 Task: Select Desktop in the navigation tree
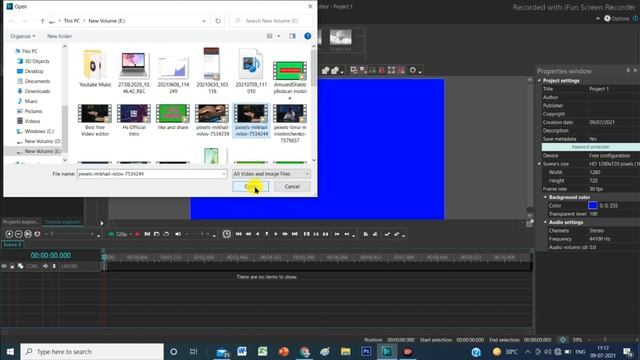(x=30, y=71)
